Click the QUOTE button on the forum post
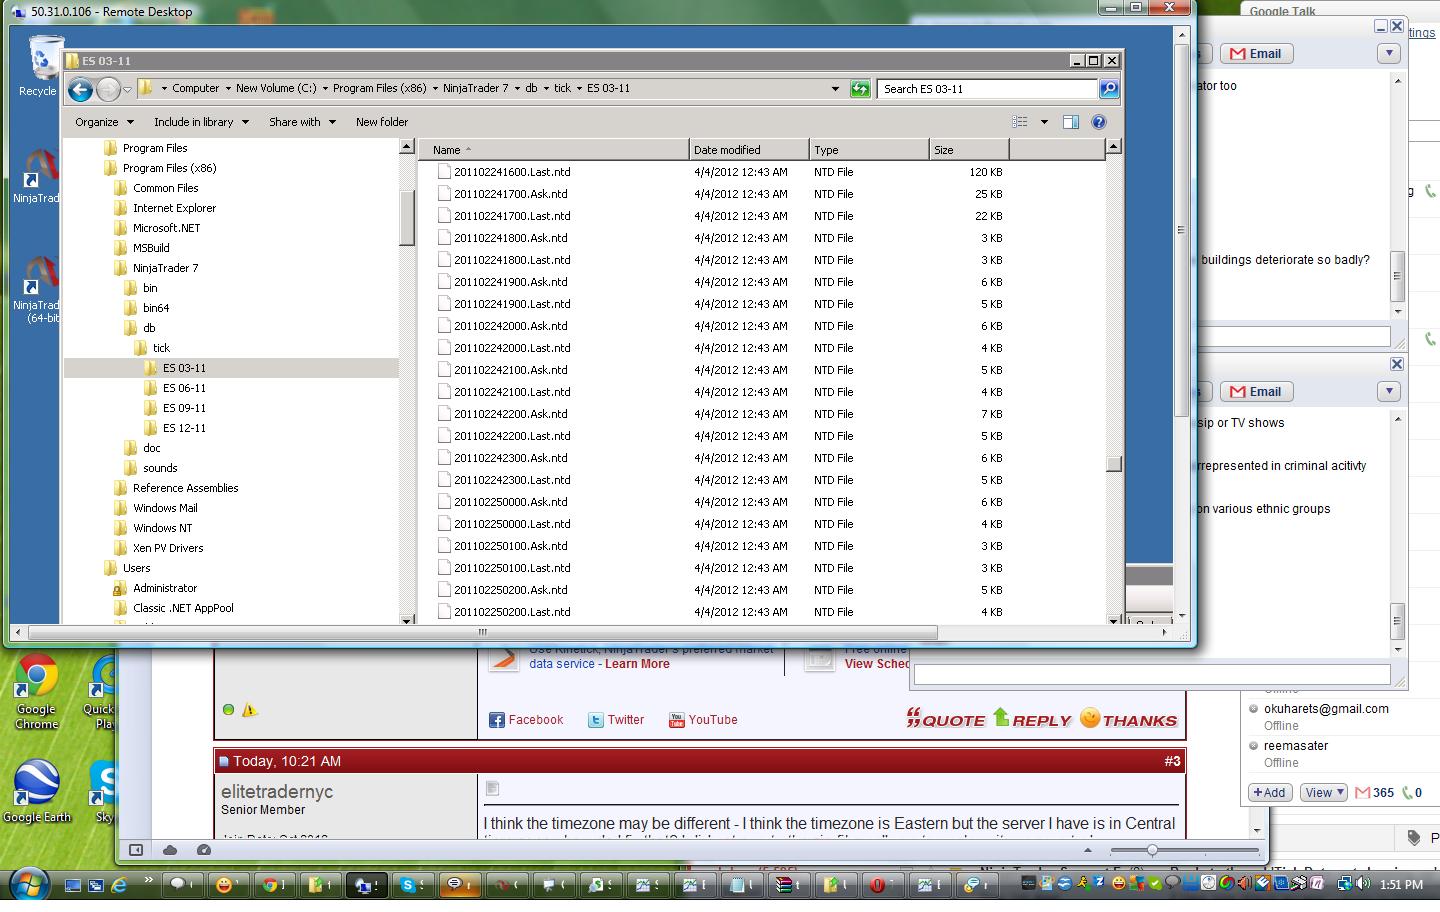Image resolution: width=1440 pixels, height=912 pixels. [x=945, y=719]
